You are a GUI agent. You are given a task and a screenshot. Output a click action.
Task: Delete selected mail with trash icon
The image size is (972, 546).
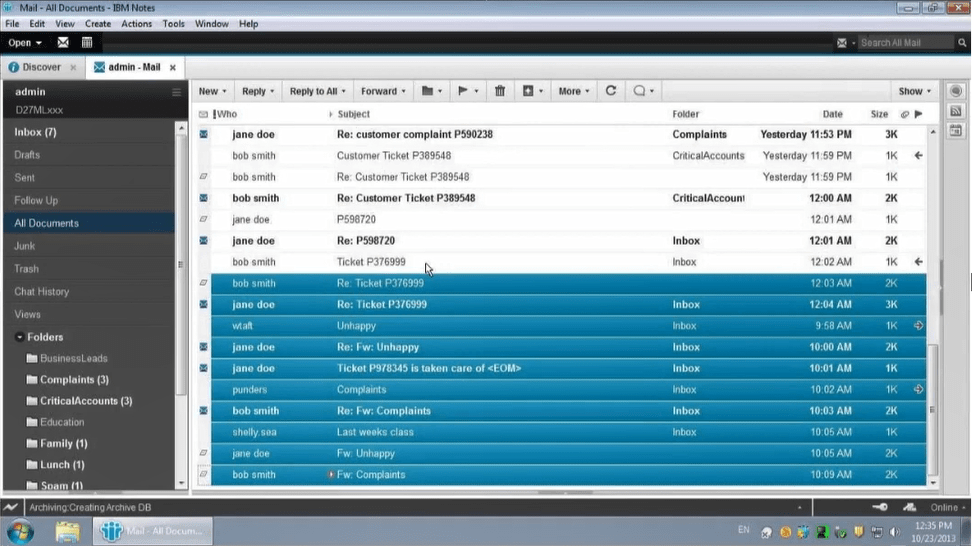pos(500,91)
